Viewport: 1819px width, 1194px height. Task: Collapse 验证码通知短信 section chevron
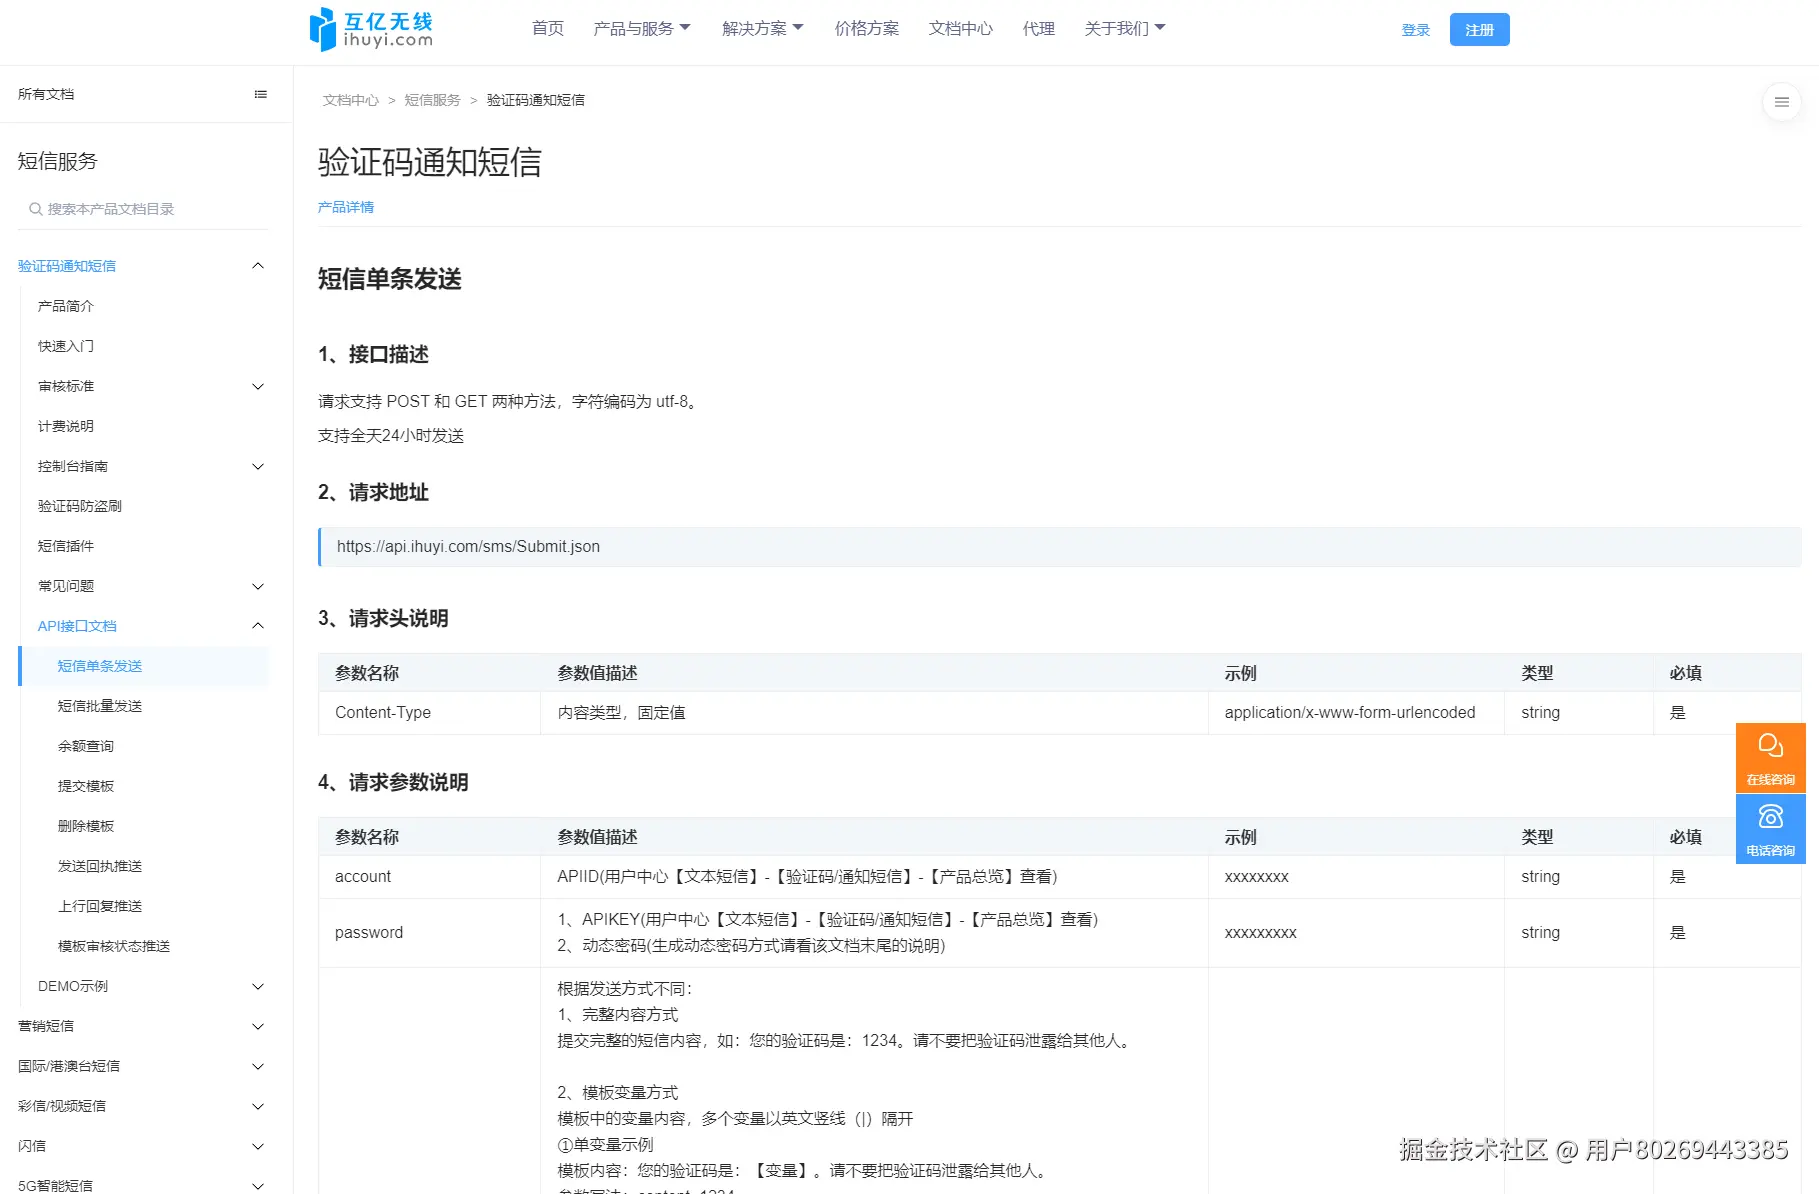258,266
